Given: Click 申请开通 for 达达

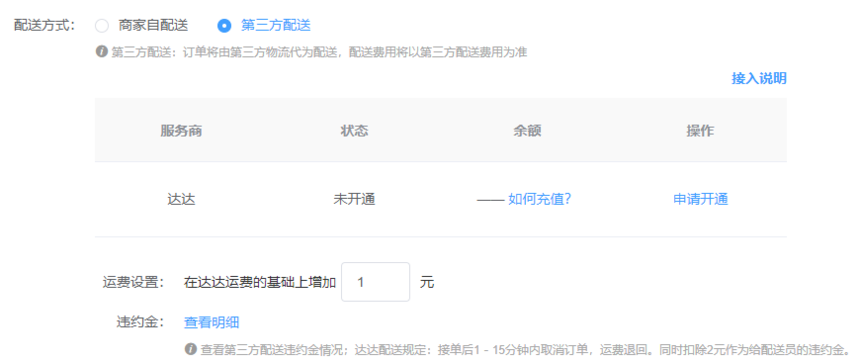Looking at the screenshot, I should coord(700,199).
